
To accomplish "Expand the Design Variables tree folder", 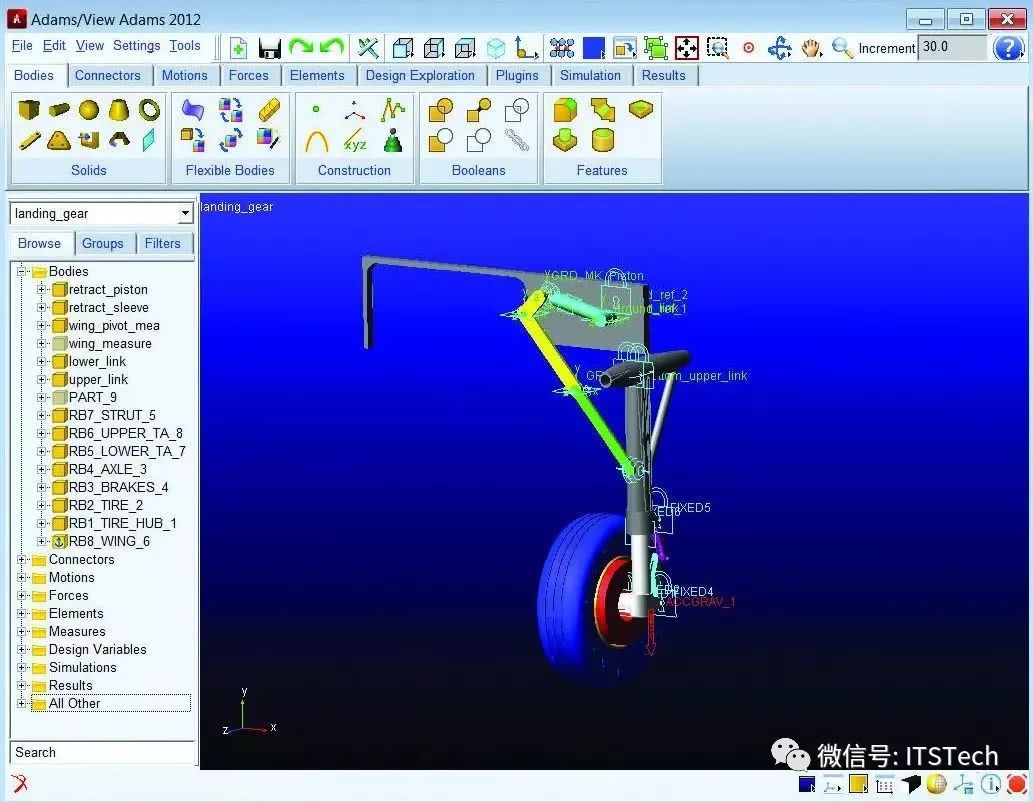I will coord(22,650).
